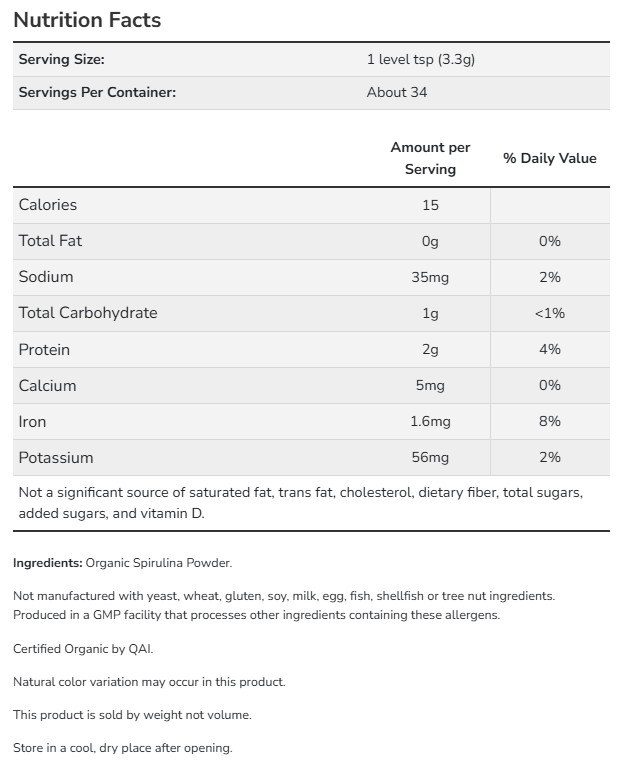Select the Iron 8% daily value
Image resolution: width=622 pixels, height=765 pixels.
point(549,421)
